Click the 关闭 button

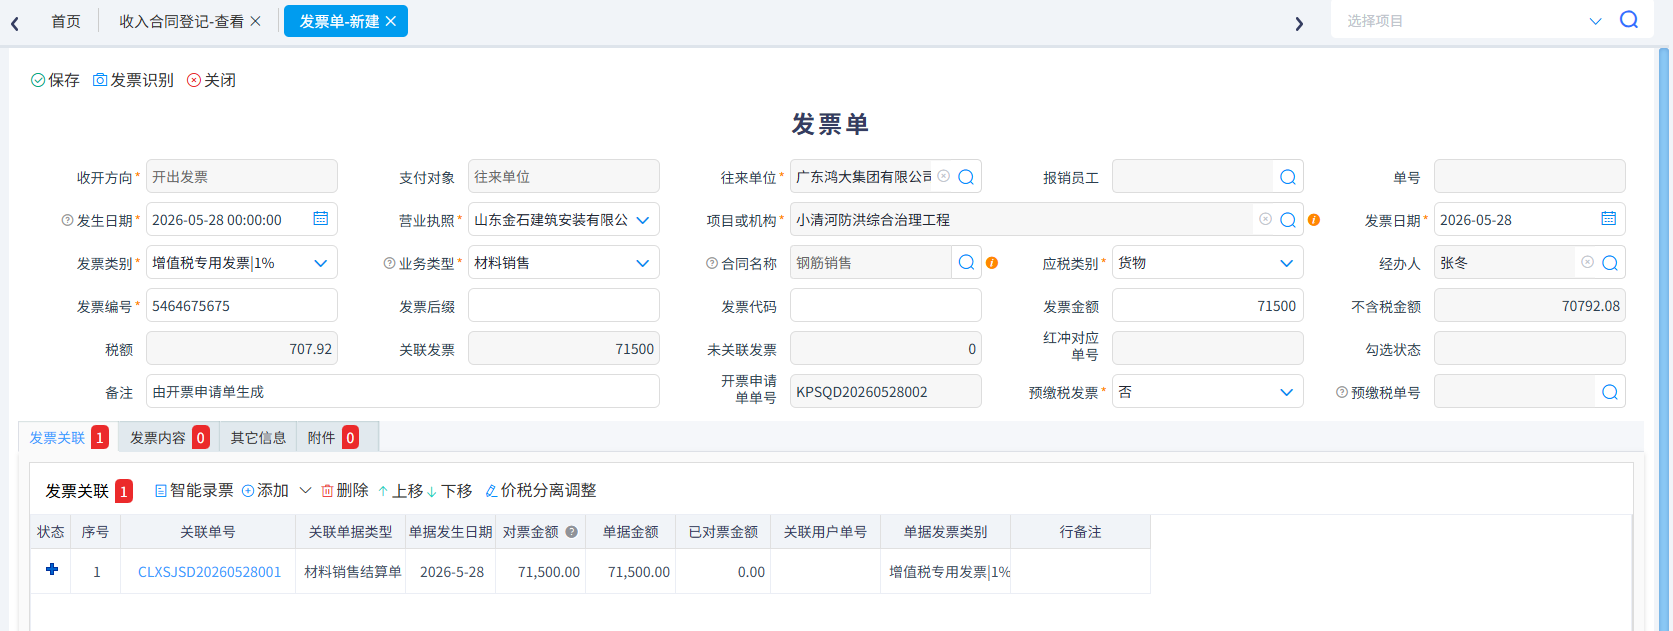[x=211, y=80]
